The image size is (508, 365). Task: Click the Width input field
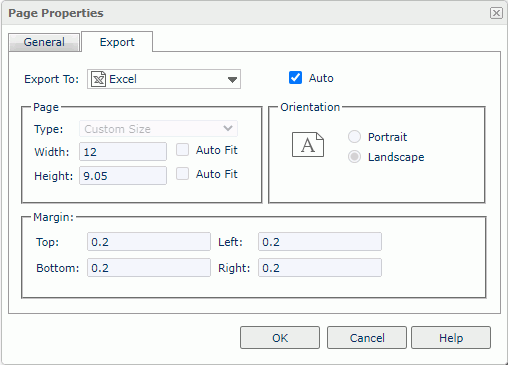click(123, 152)
